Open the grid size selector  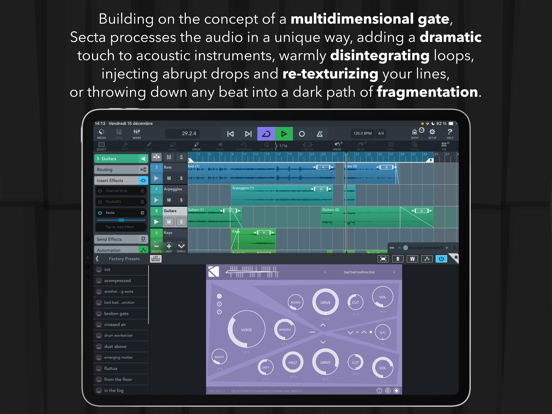point(444,146)
